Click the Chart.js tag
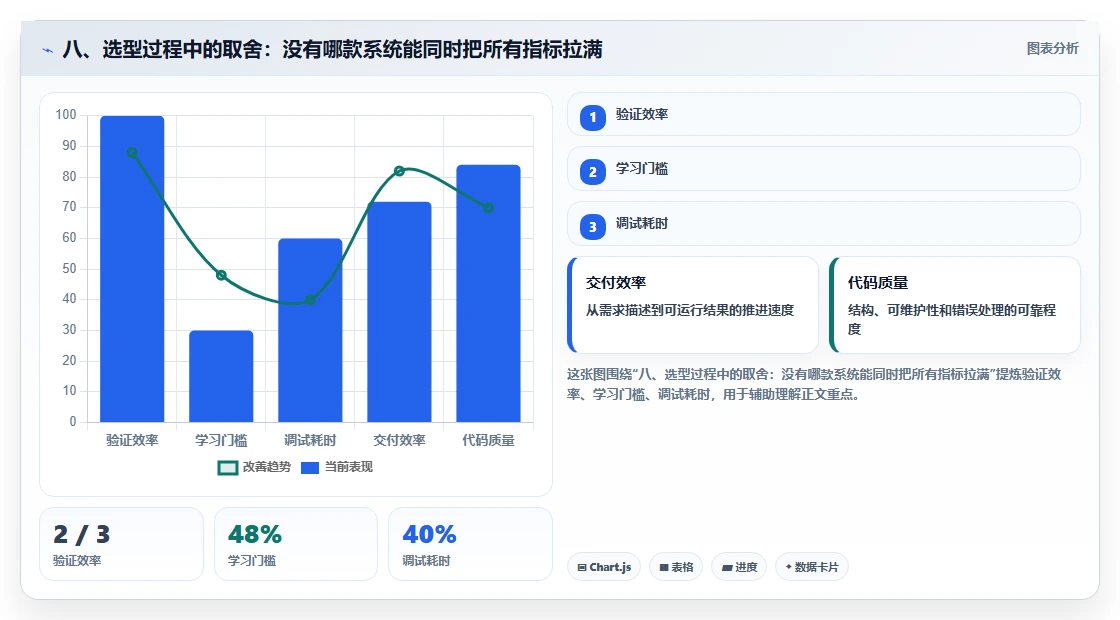This screenshot has height=620, width=1120. [604, 567]
